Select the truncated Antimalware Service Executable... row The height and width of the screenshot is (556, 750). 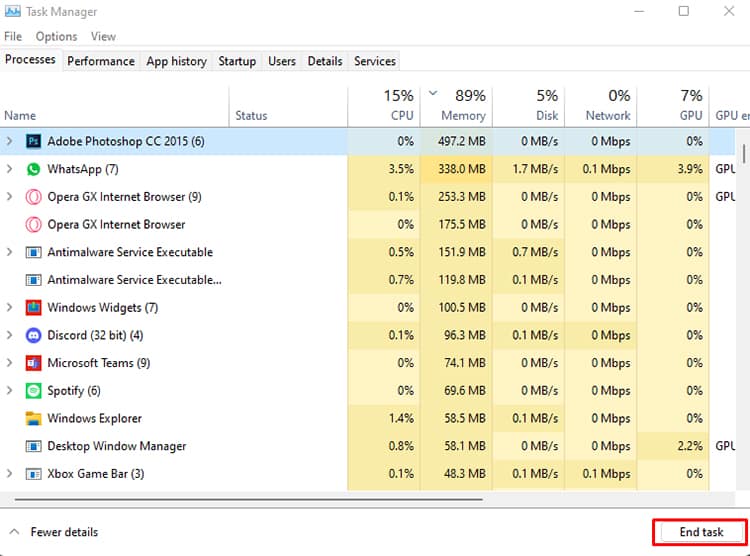coord(367,279)
